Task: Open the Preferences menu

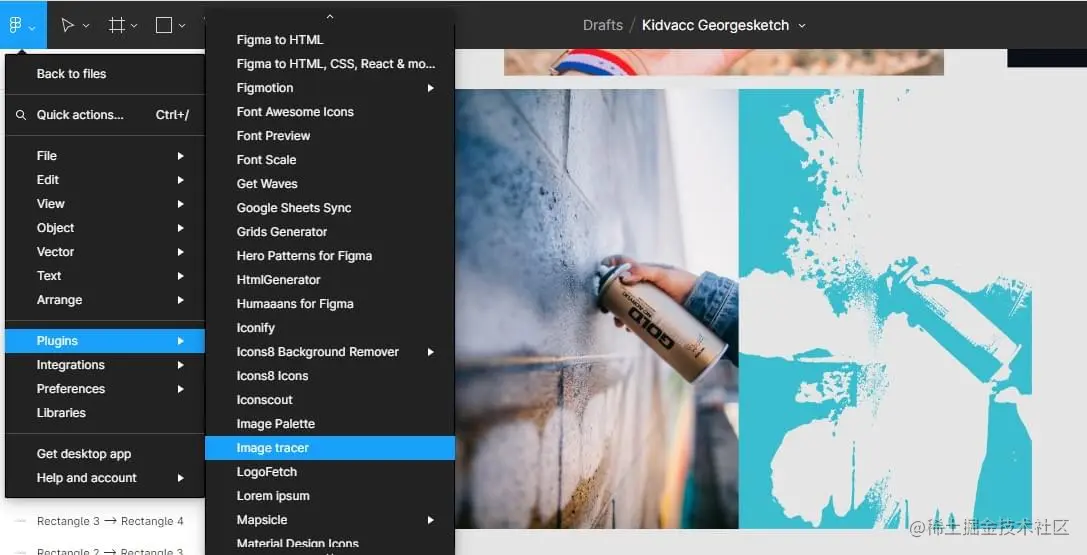Action: coord(105,389)
